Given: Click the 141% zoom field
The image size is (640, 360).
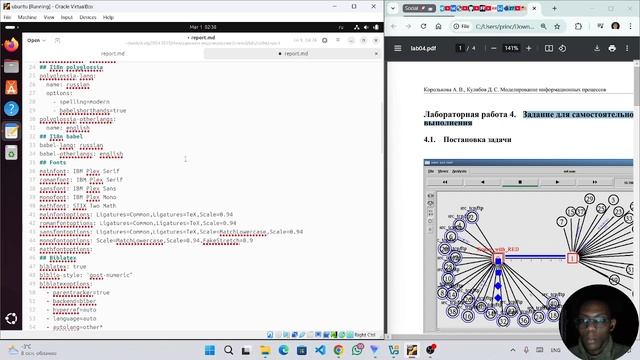Looking at the screenshot, I should 511,48.
